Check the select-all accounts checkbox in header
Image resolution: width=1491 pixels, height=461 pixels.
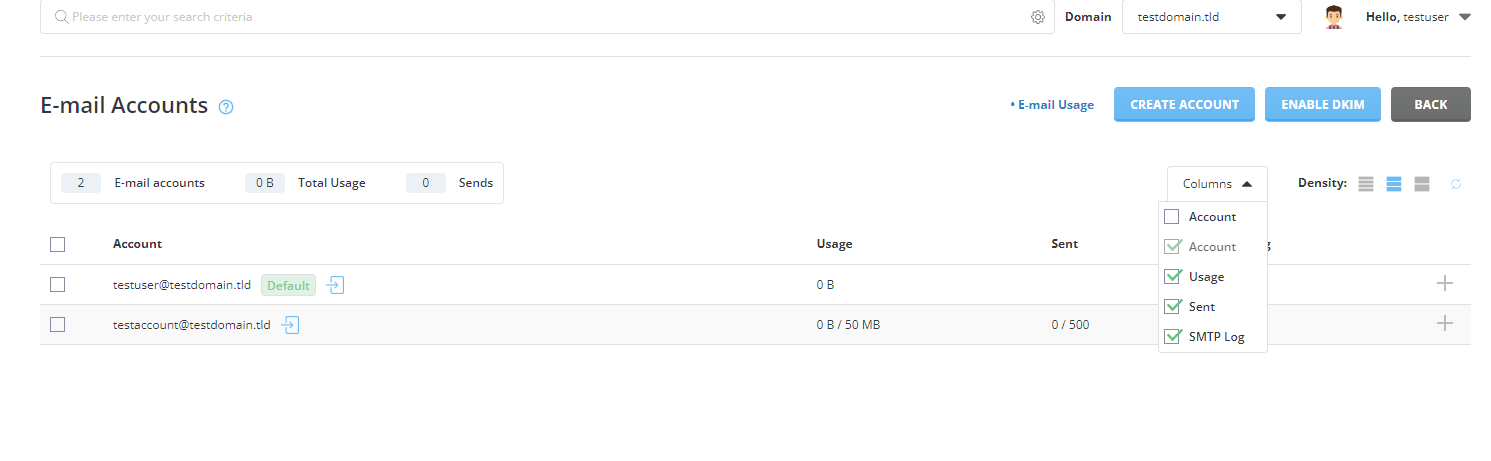[57, 244]
